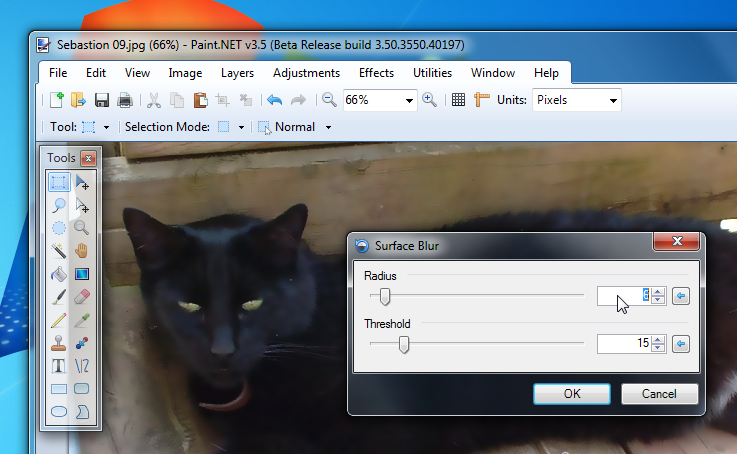Toggle the Rulers icon
The width and height of the screenshot is (737, 454).
pos(481,100)
